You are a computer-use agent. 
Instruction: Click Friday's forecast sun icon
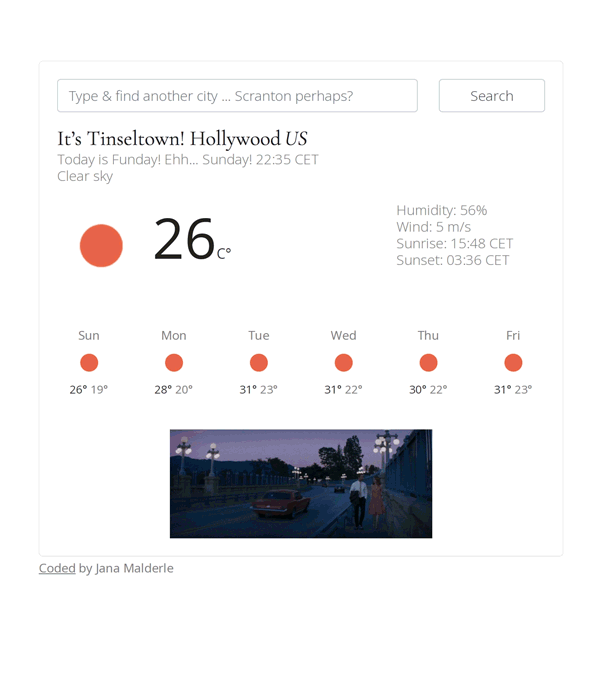tap(513, 362)
